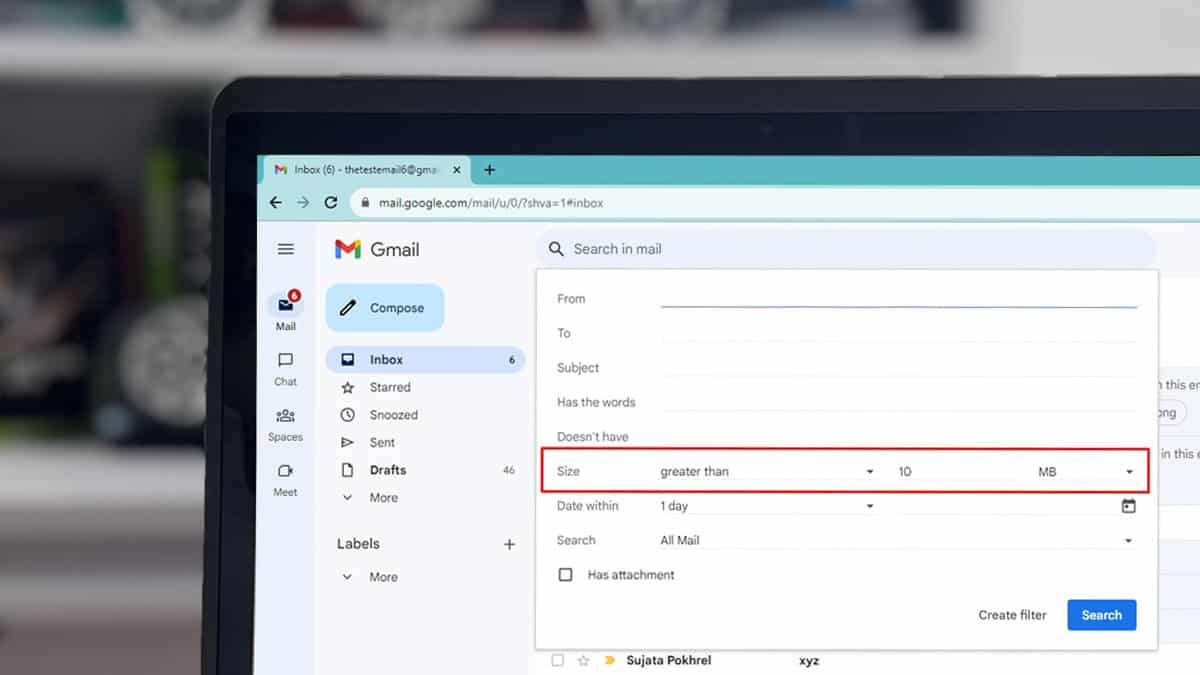Screen dimensions: 1200x675
Task: Enable the Has attachment checkbox
Action: click(x=565, y=574)
